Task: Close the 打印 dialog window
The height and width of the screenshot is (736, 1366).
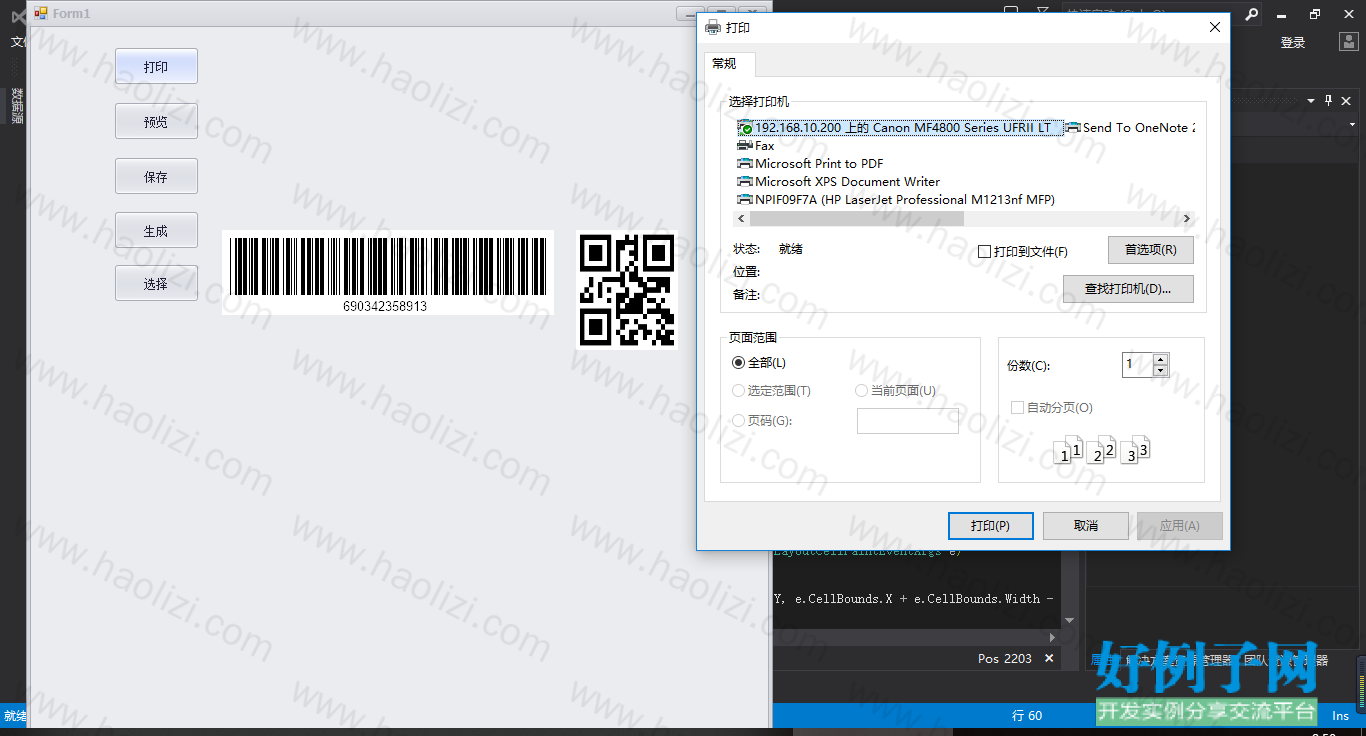Action: [1215, 28]
